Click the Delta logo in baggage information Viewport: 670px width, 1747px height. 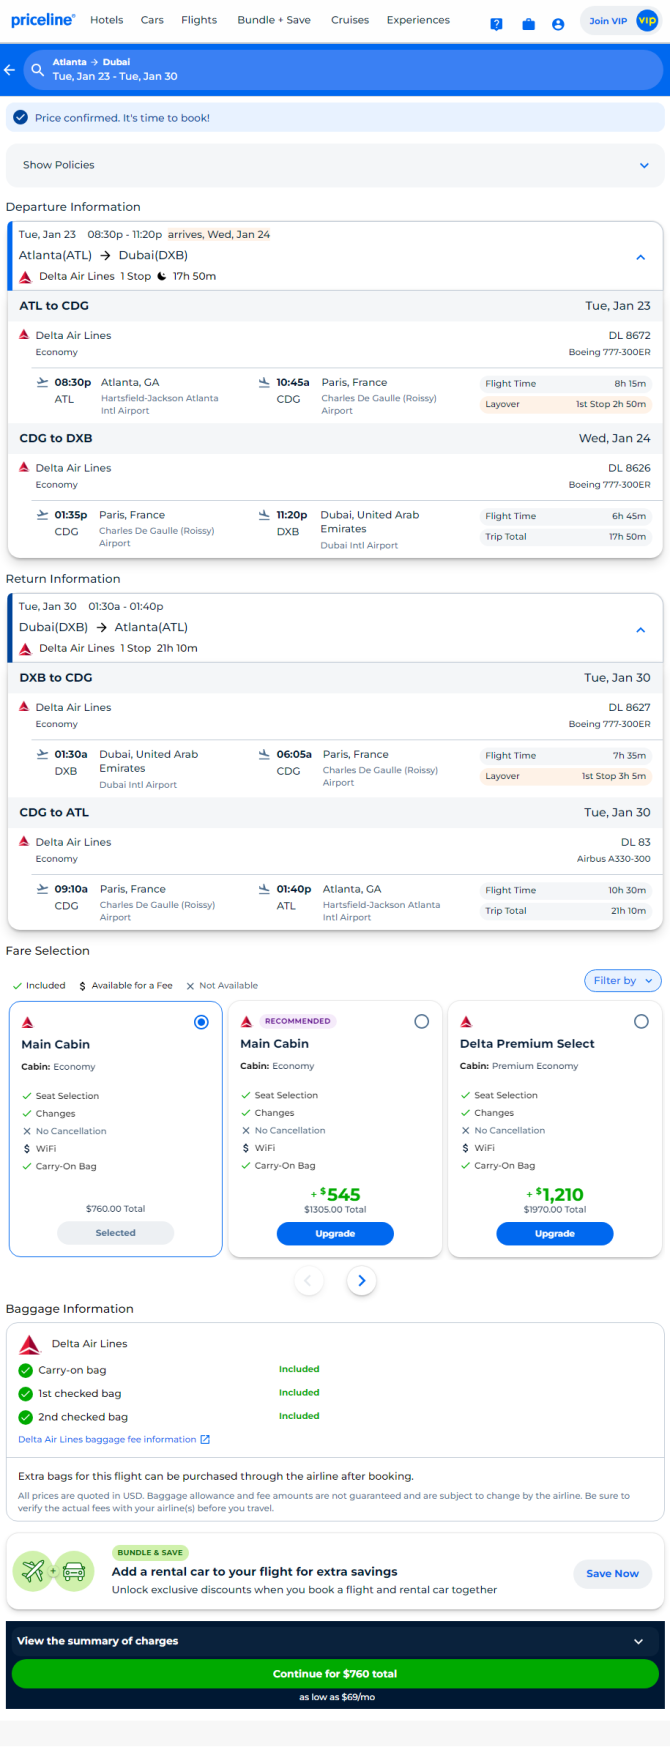(30, 1345)
